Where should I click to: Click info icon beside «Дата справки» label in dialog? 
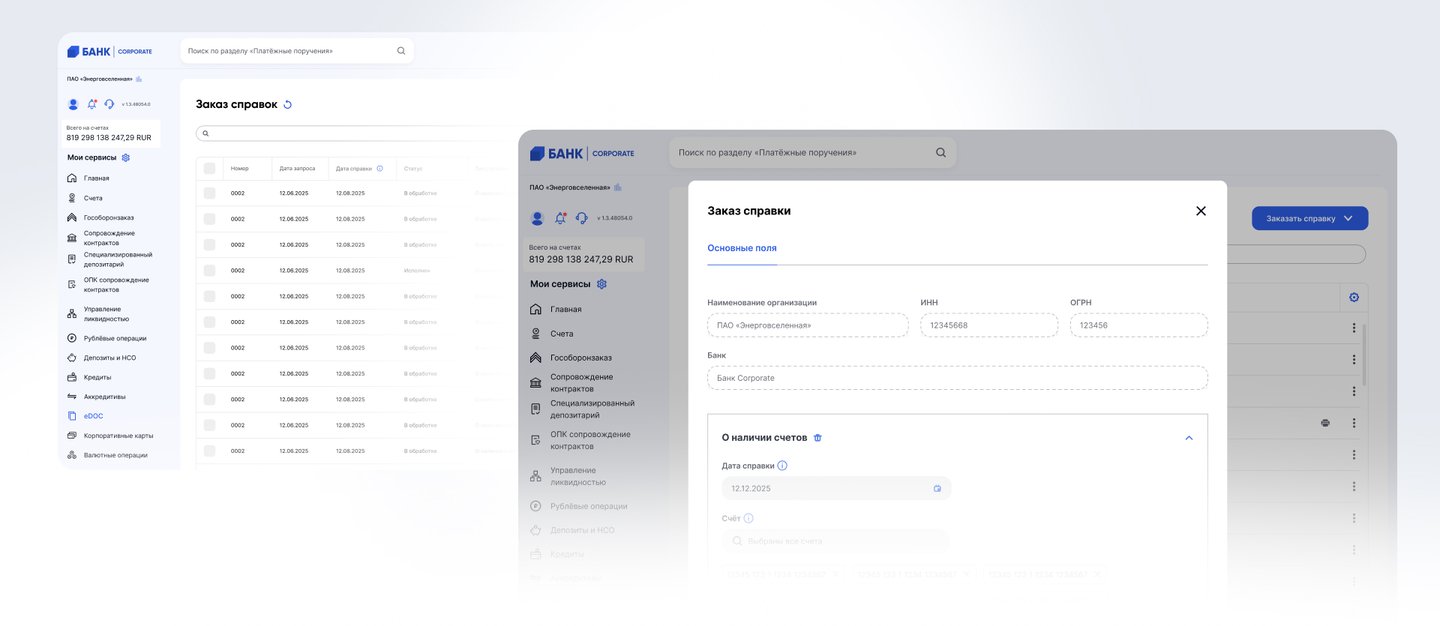pos(782,465)
